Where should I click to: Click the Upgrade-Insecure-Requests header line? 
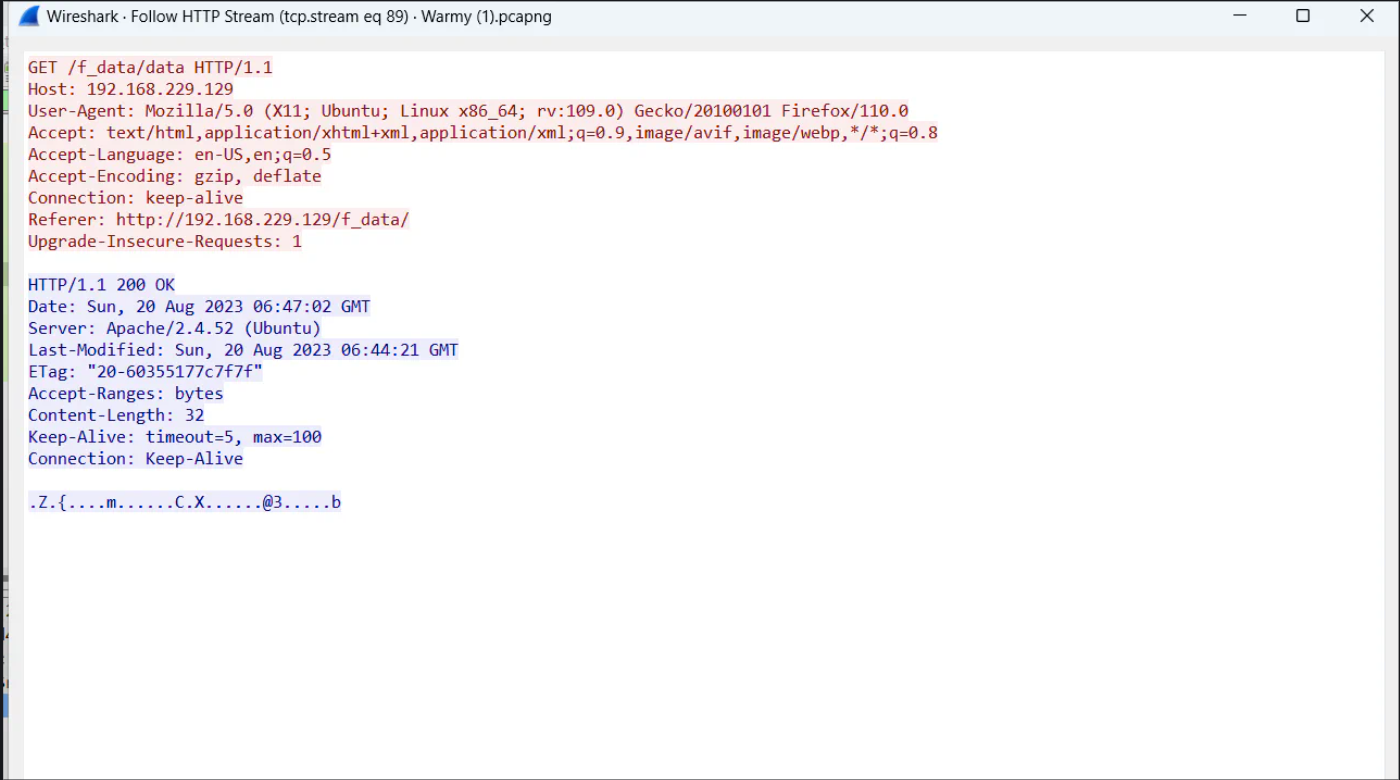[164, 242]
